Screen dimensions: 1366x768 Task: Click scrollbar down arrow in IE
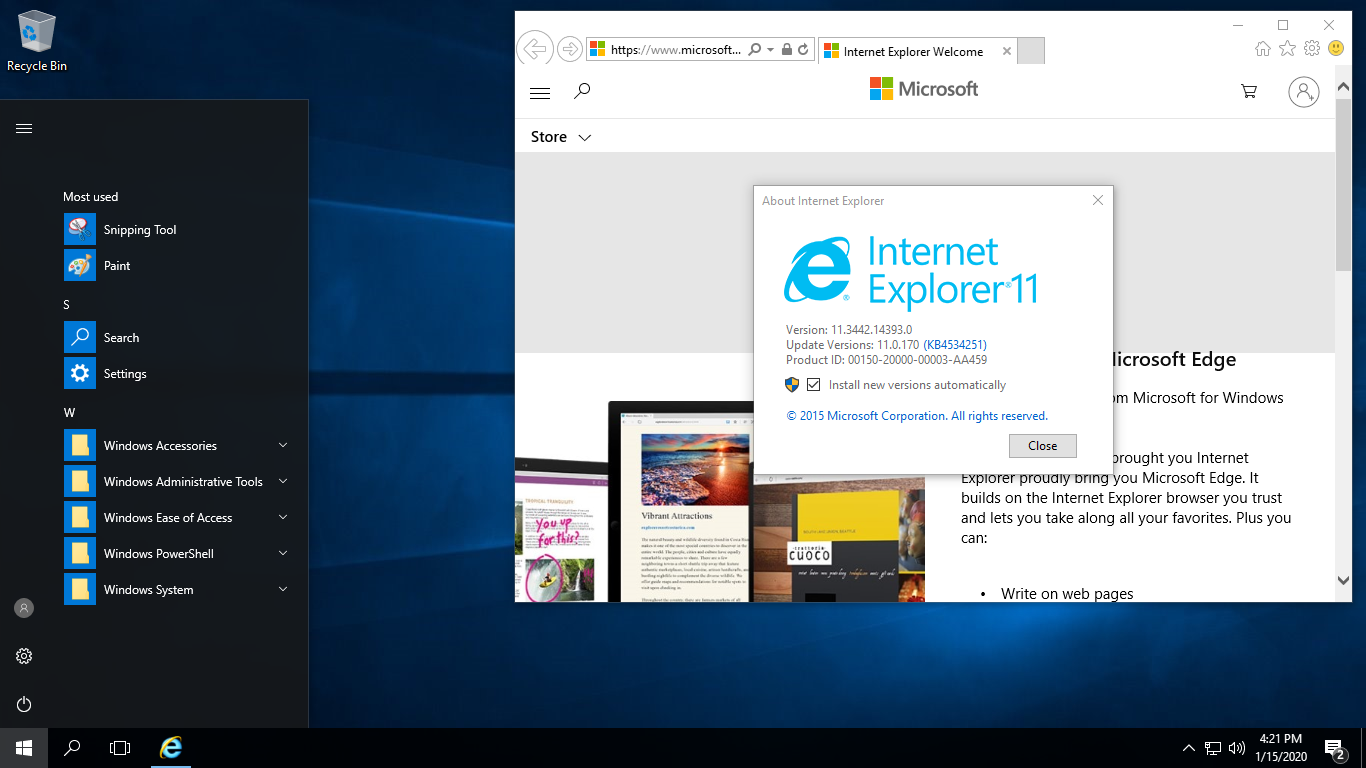[1343, 580]
